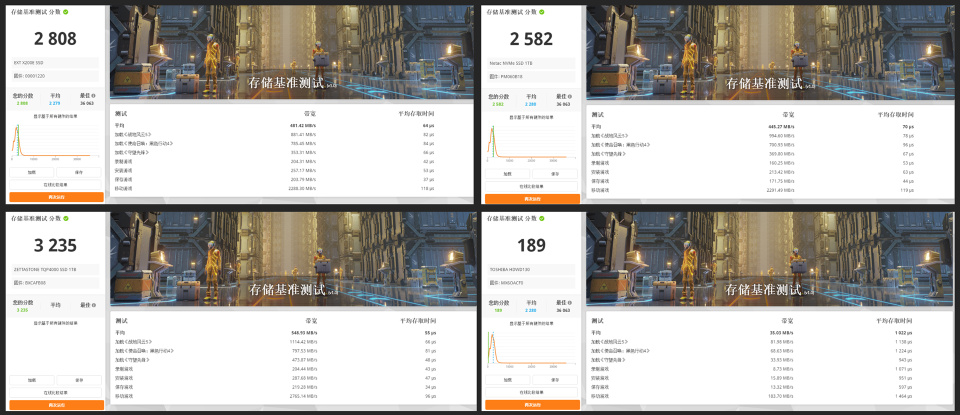Click 加载 button in the 3 235 panel
Viewport: 960px width, 415px height.
point(31,380)
